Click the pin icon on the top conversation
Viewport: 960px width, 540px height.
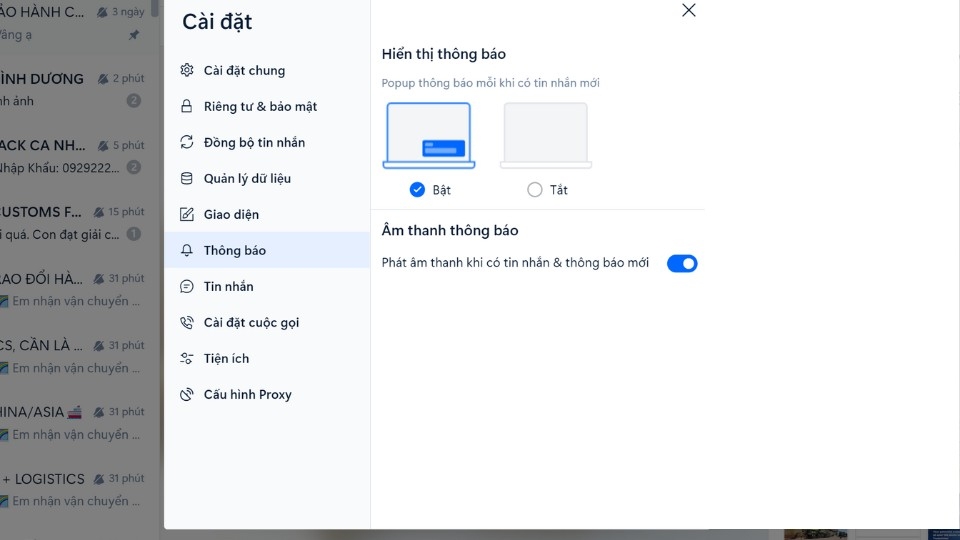click(x=133, y=35)
